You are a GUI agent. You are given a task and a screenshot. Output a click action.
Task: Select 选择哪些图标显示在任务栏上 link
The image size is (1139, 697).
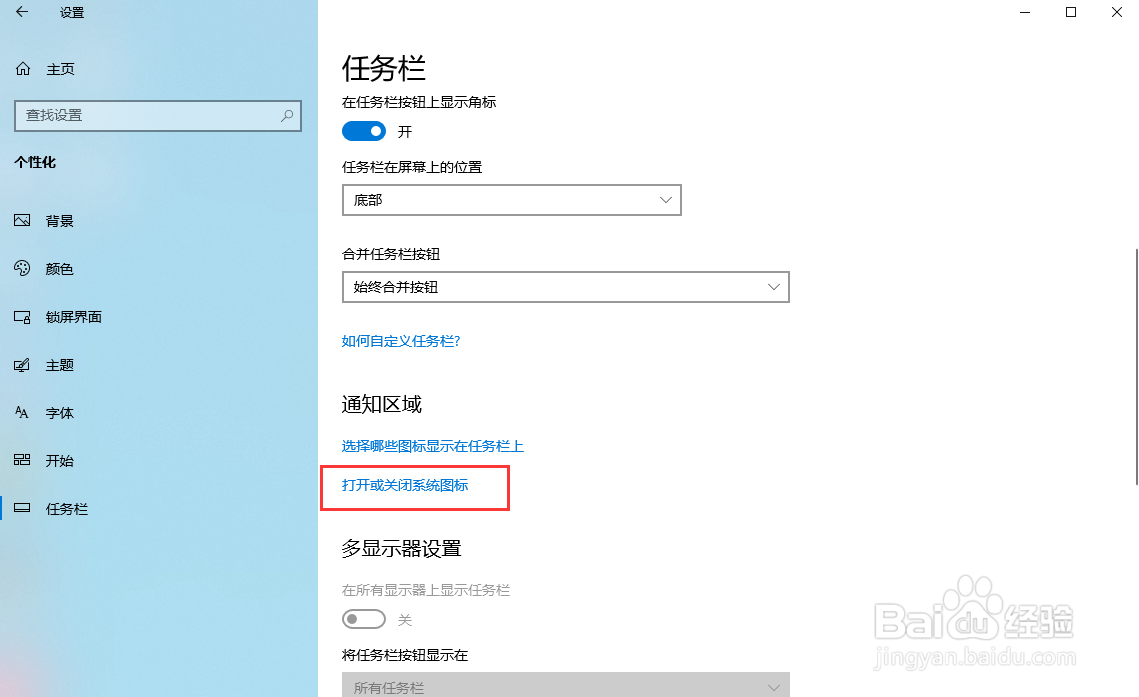pos(432,446)
